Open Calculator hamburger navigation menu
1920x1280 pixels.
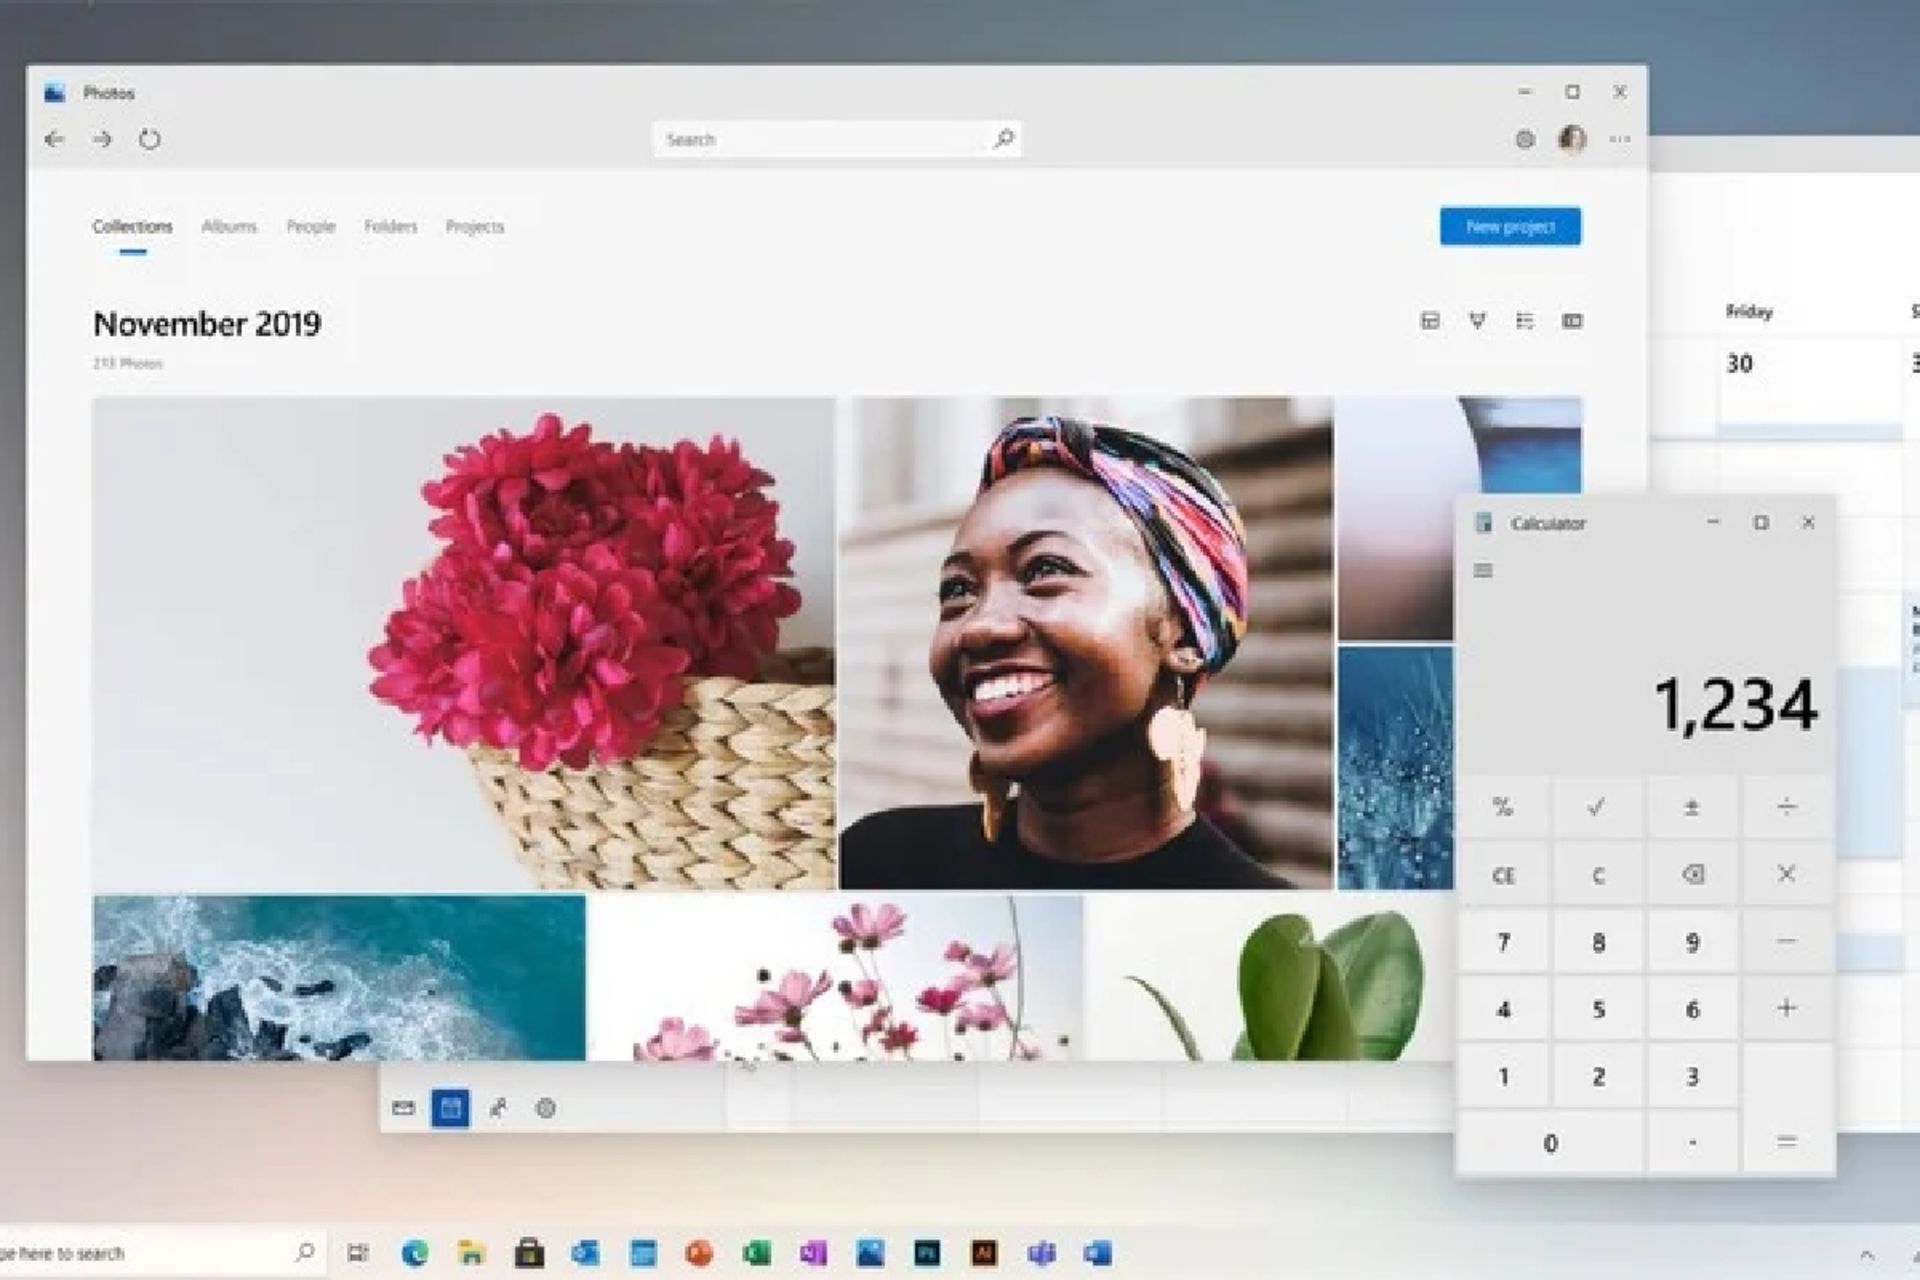1483,571
